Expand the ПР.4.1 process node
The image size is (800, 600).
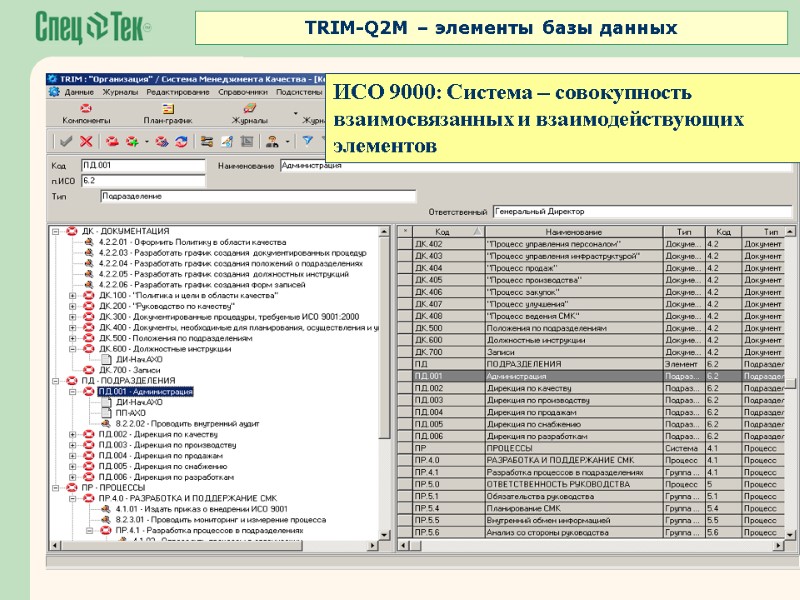tap(91, 530)
